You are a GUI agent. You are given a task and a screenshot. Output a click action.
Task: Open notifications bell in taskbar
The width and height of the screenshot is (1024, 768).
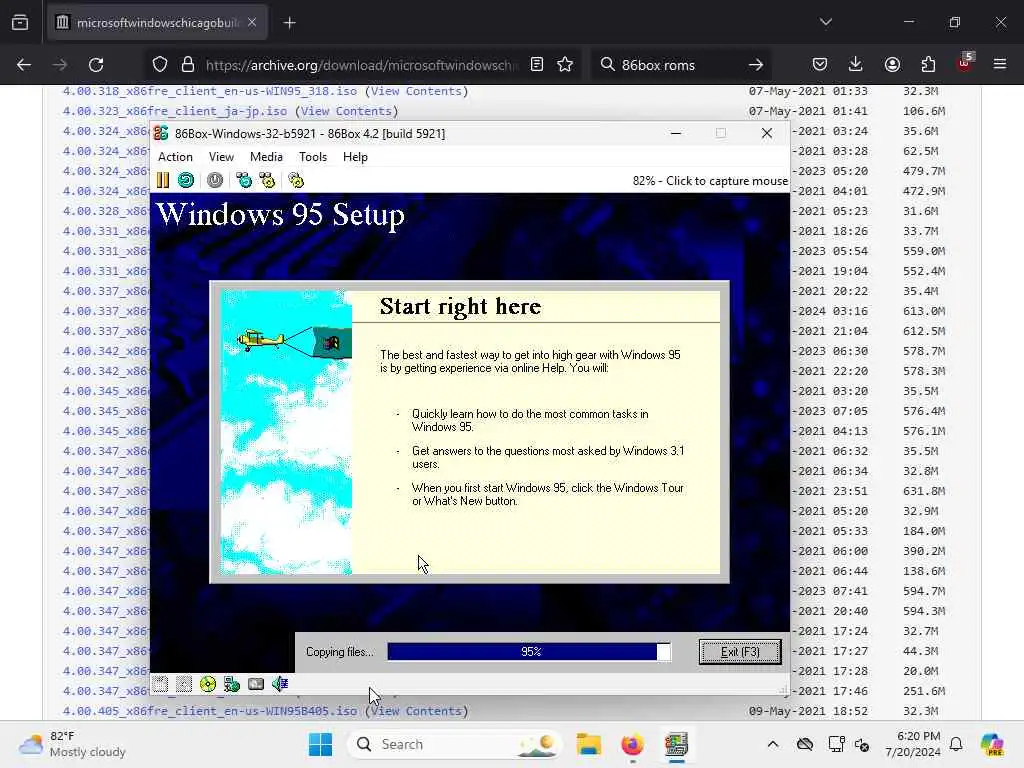(956, 744)
